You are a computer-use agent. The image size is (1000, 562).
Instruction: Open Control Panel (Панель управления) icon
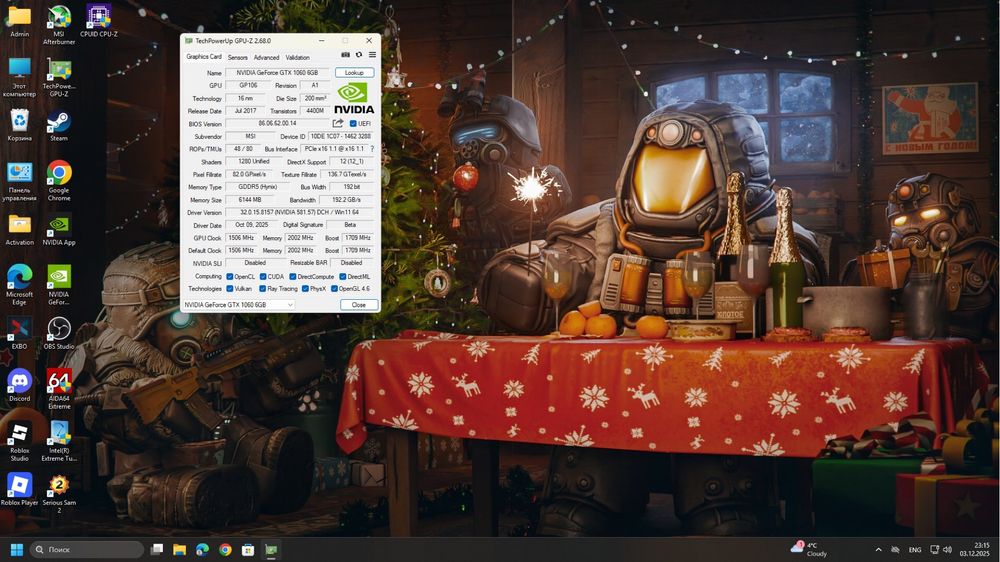point(19,181)
